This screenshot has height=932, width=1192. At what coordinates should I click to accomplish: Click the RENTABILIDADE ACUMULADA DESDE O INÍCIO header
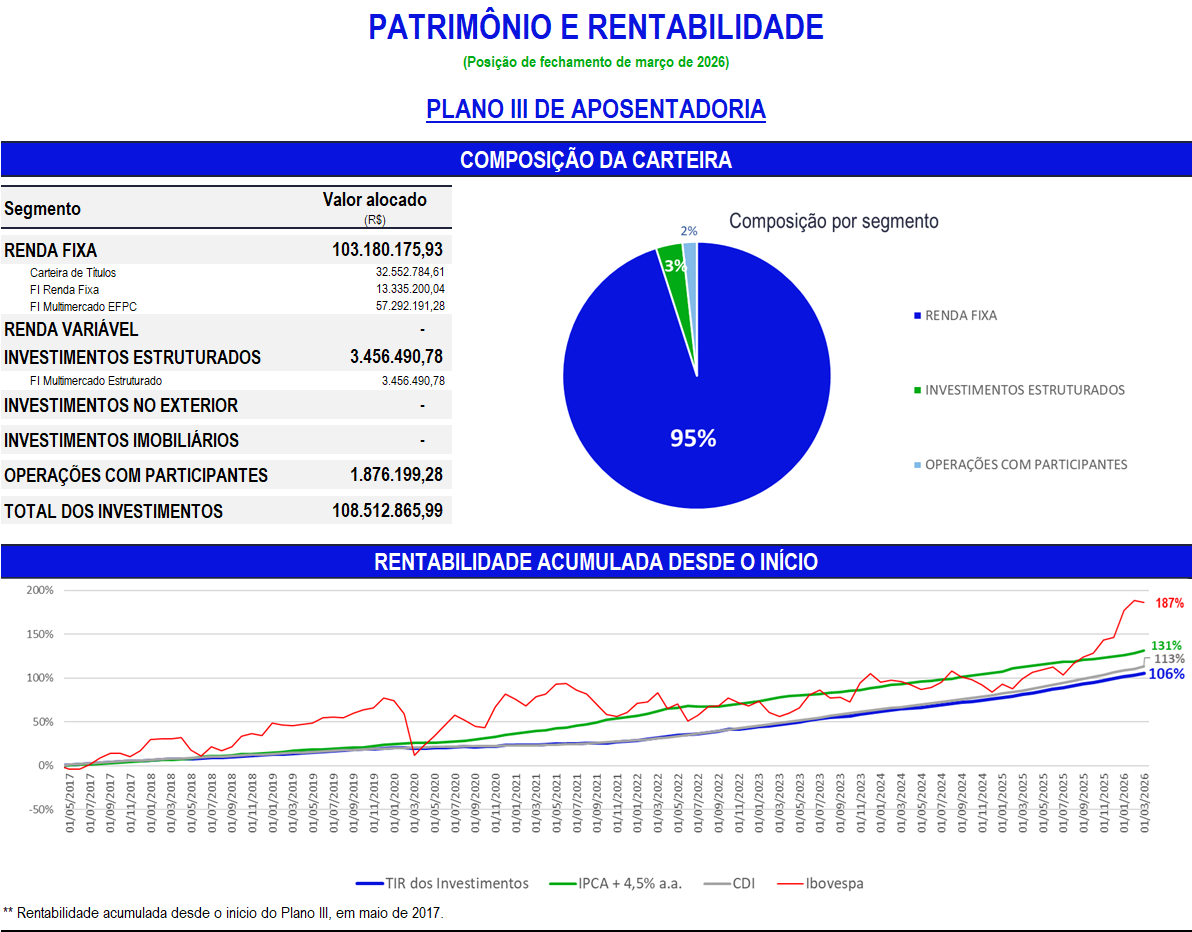point(595,562)
